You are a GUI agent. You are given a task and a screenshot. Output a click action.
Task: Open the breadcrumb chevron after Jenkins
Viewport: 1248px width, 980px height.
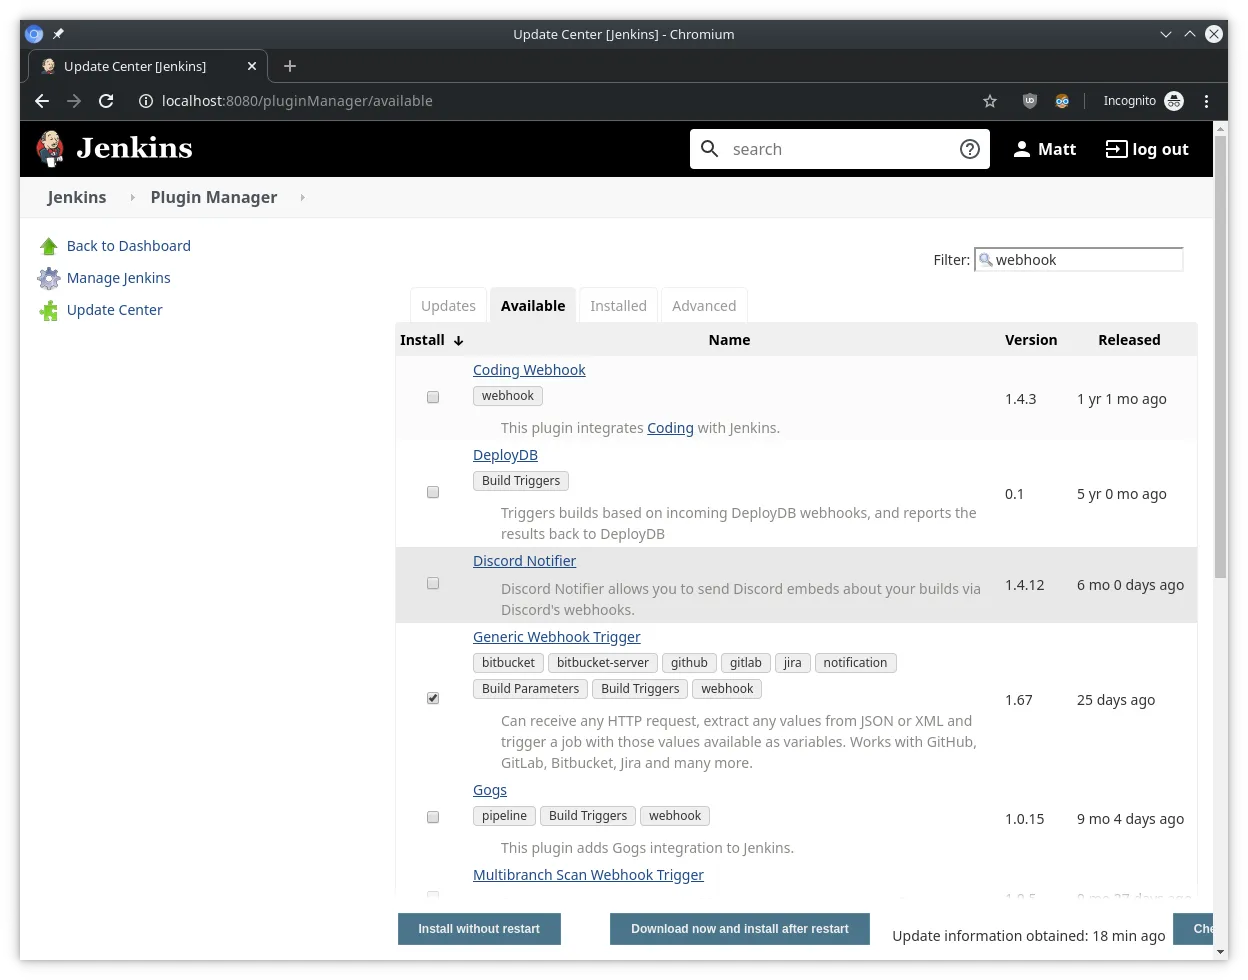pos(132,197)
